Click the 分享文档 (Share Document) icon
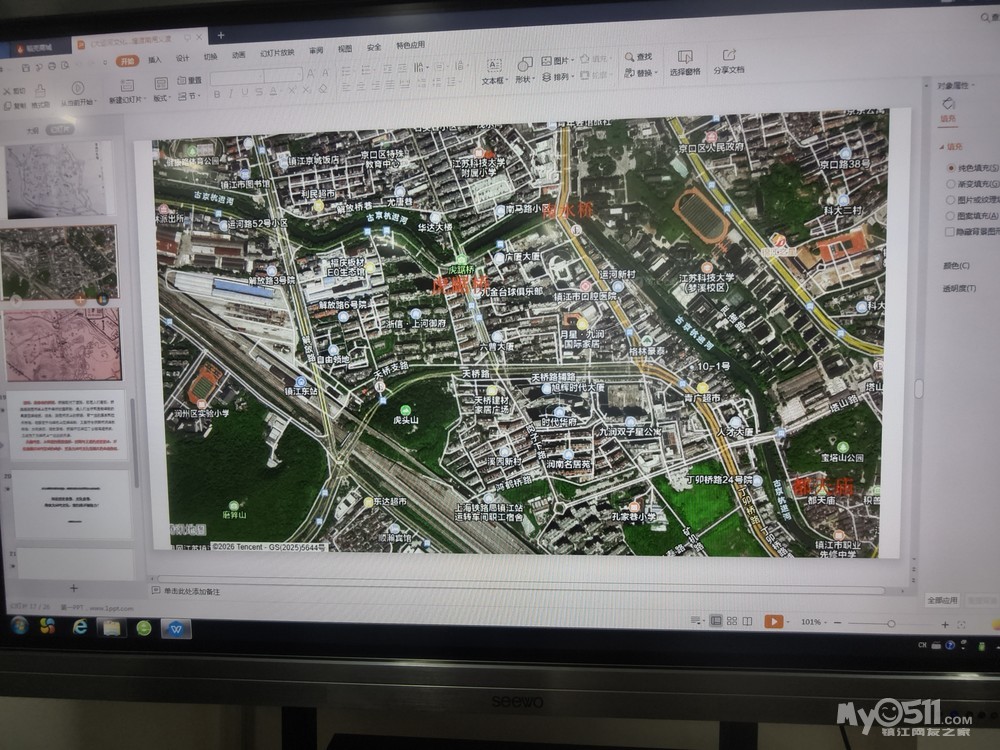1000x750 pixels. click(729, 55)
